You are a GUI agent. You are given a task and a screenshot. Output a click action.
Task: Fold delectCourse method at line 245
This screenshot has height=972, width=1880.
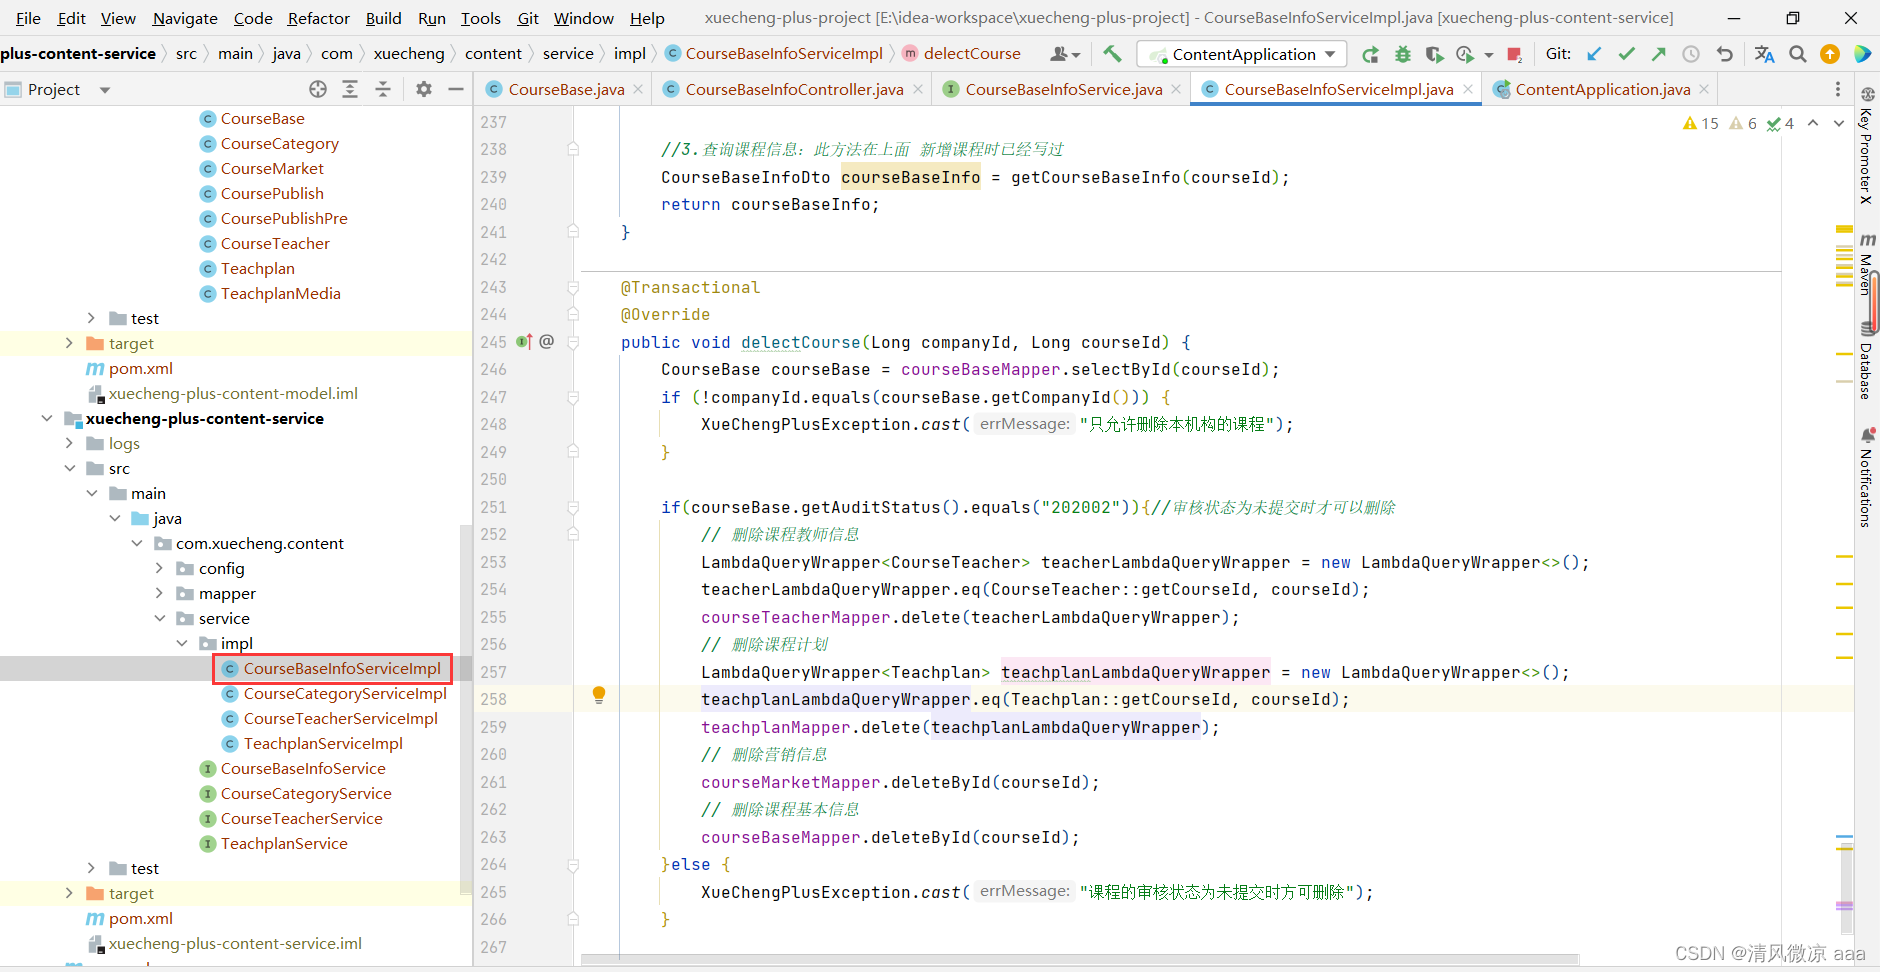click(x=573, y=342)
